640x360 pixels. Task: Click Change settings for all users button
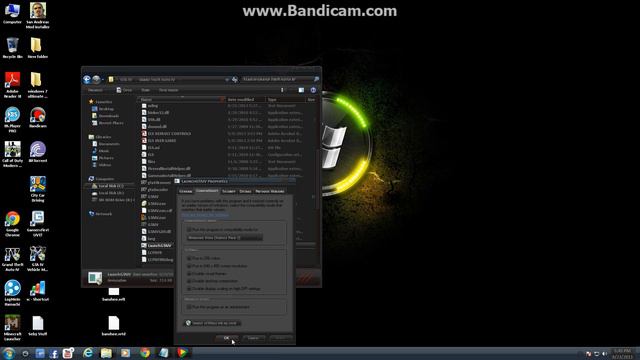tap(212, 323)
